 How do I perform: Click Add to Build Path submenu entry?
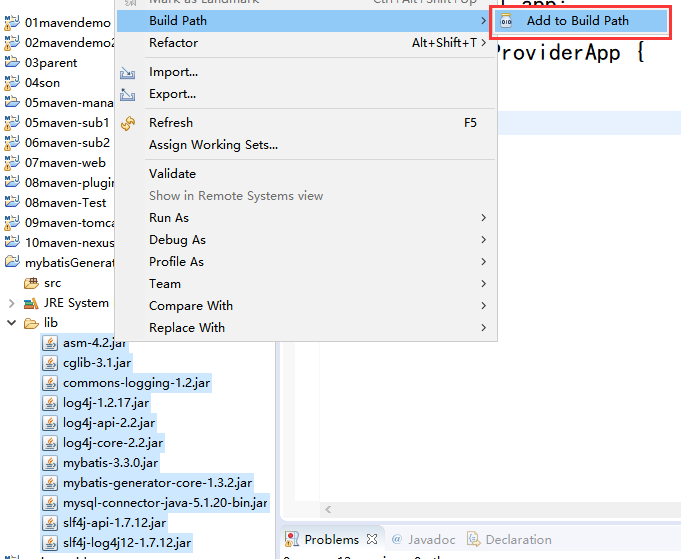[x=581, y=21]
